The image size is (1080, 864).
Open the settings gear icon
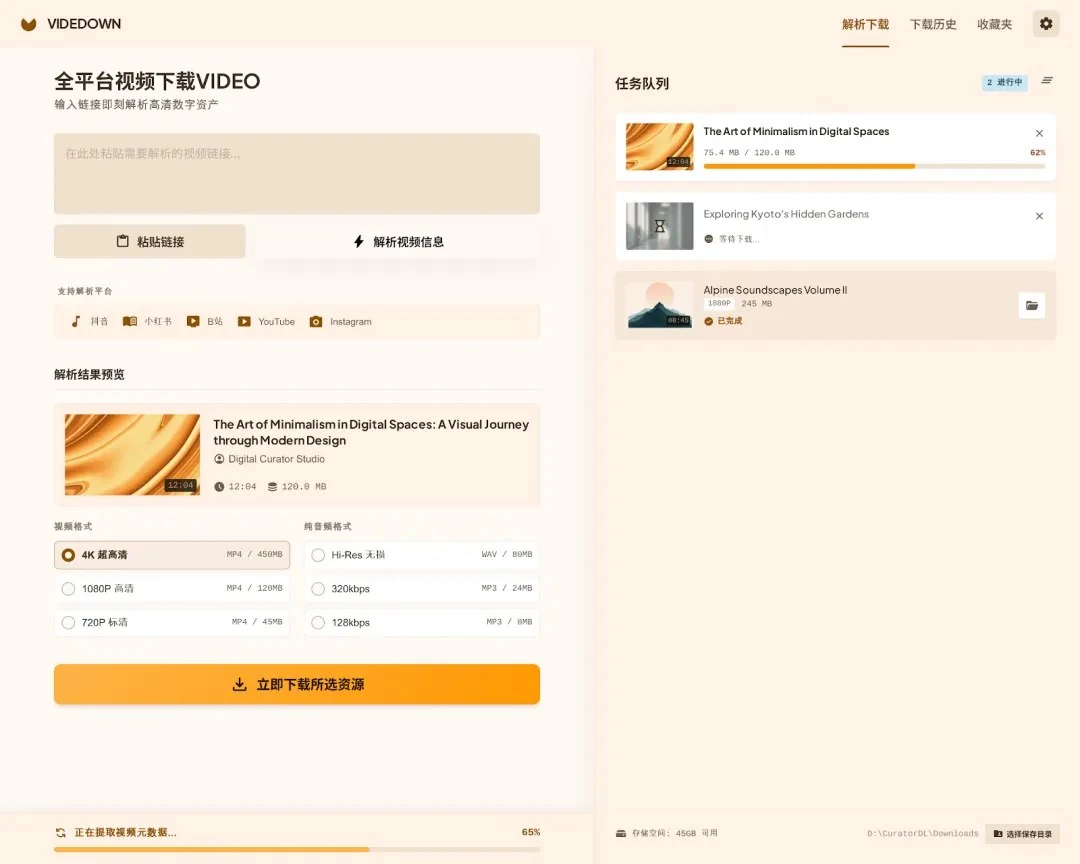click(1046, 24)
